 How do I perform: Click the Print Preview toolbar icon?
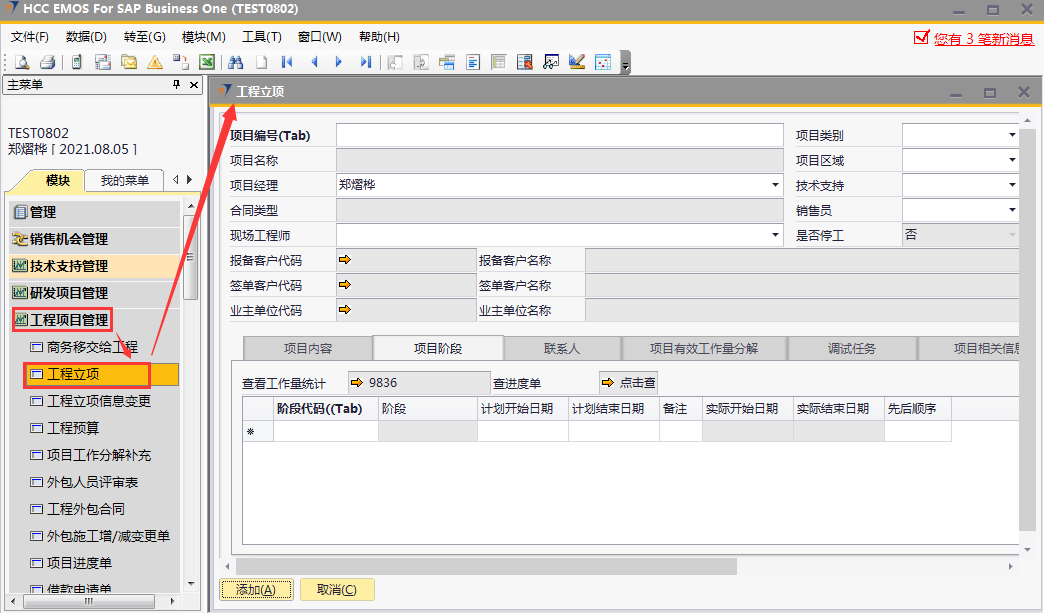[21, 62]
